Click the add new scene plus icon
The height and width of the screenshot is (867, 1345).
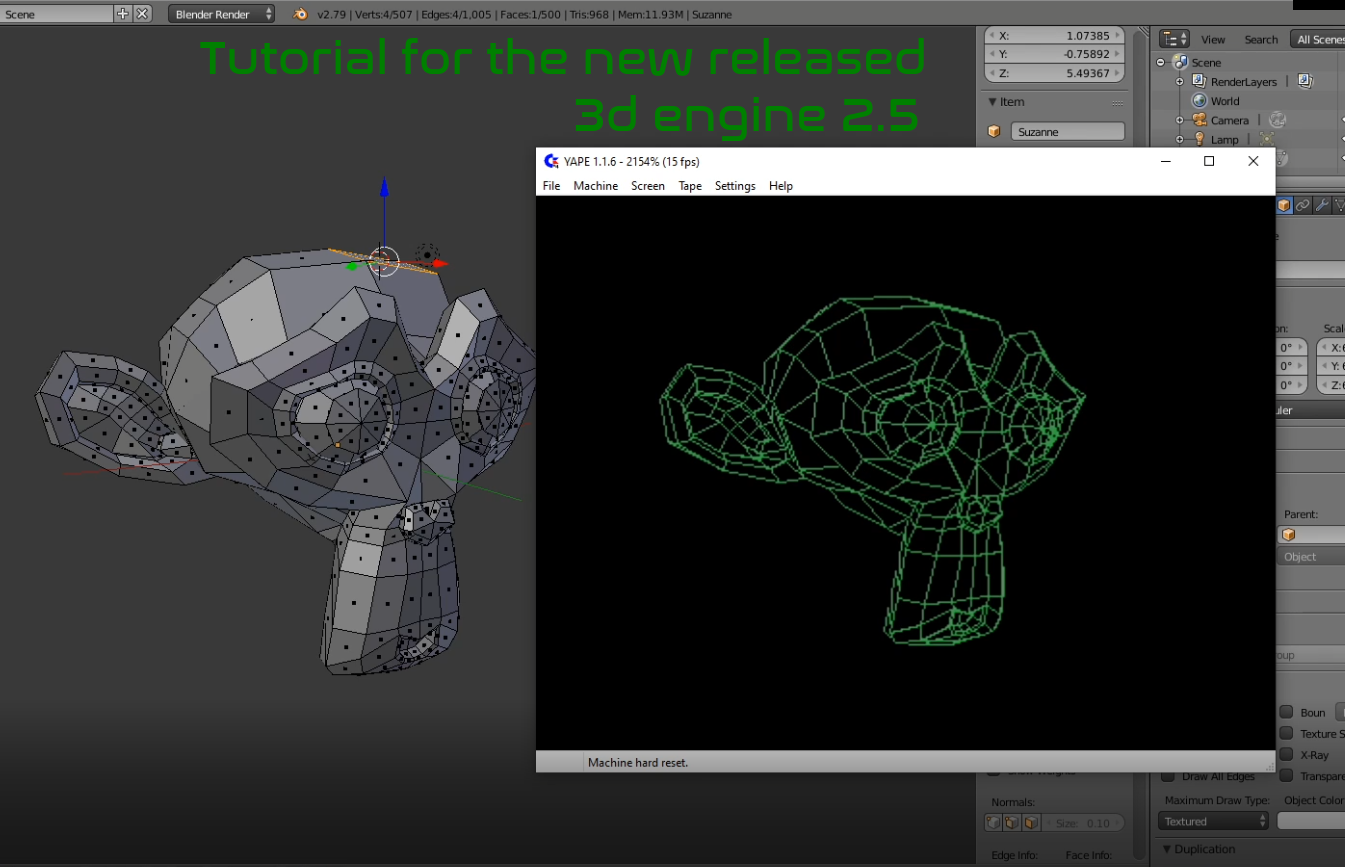[x=123, y=14]
